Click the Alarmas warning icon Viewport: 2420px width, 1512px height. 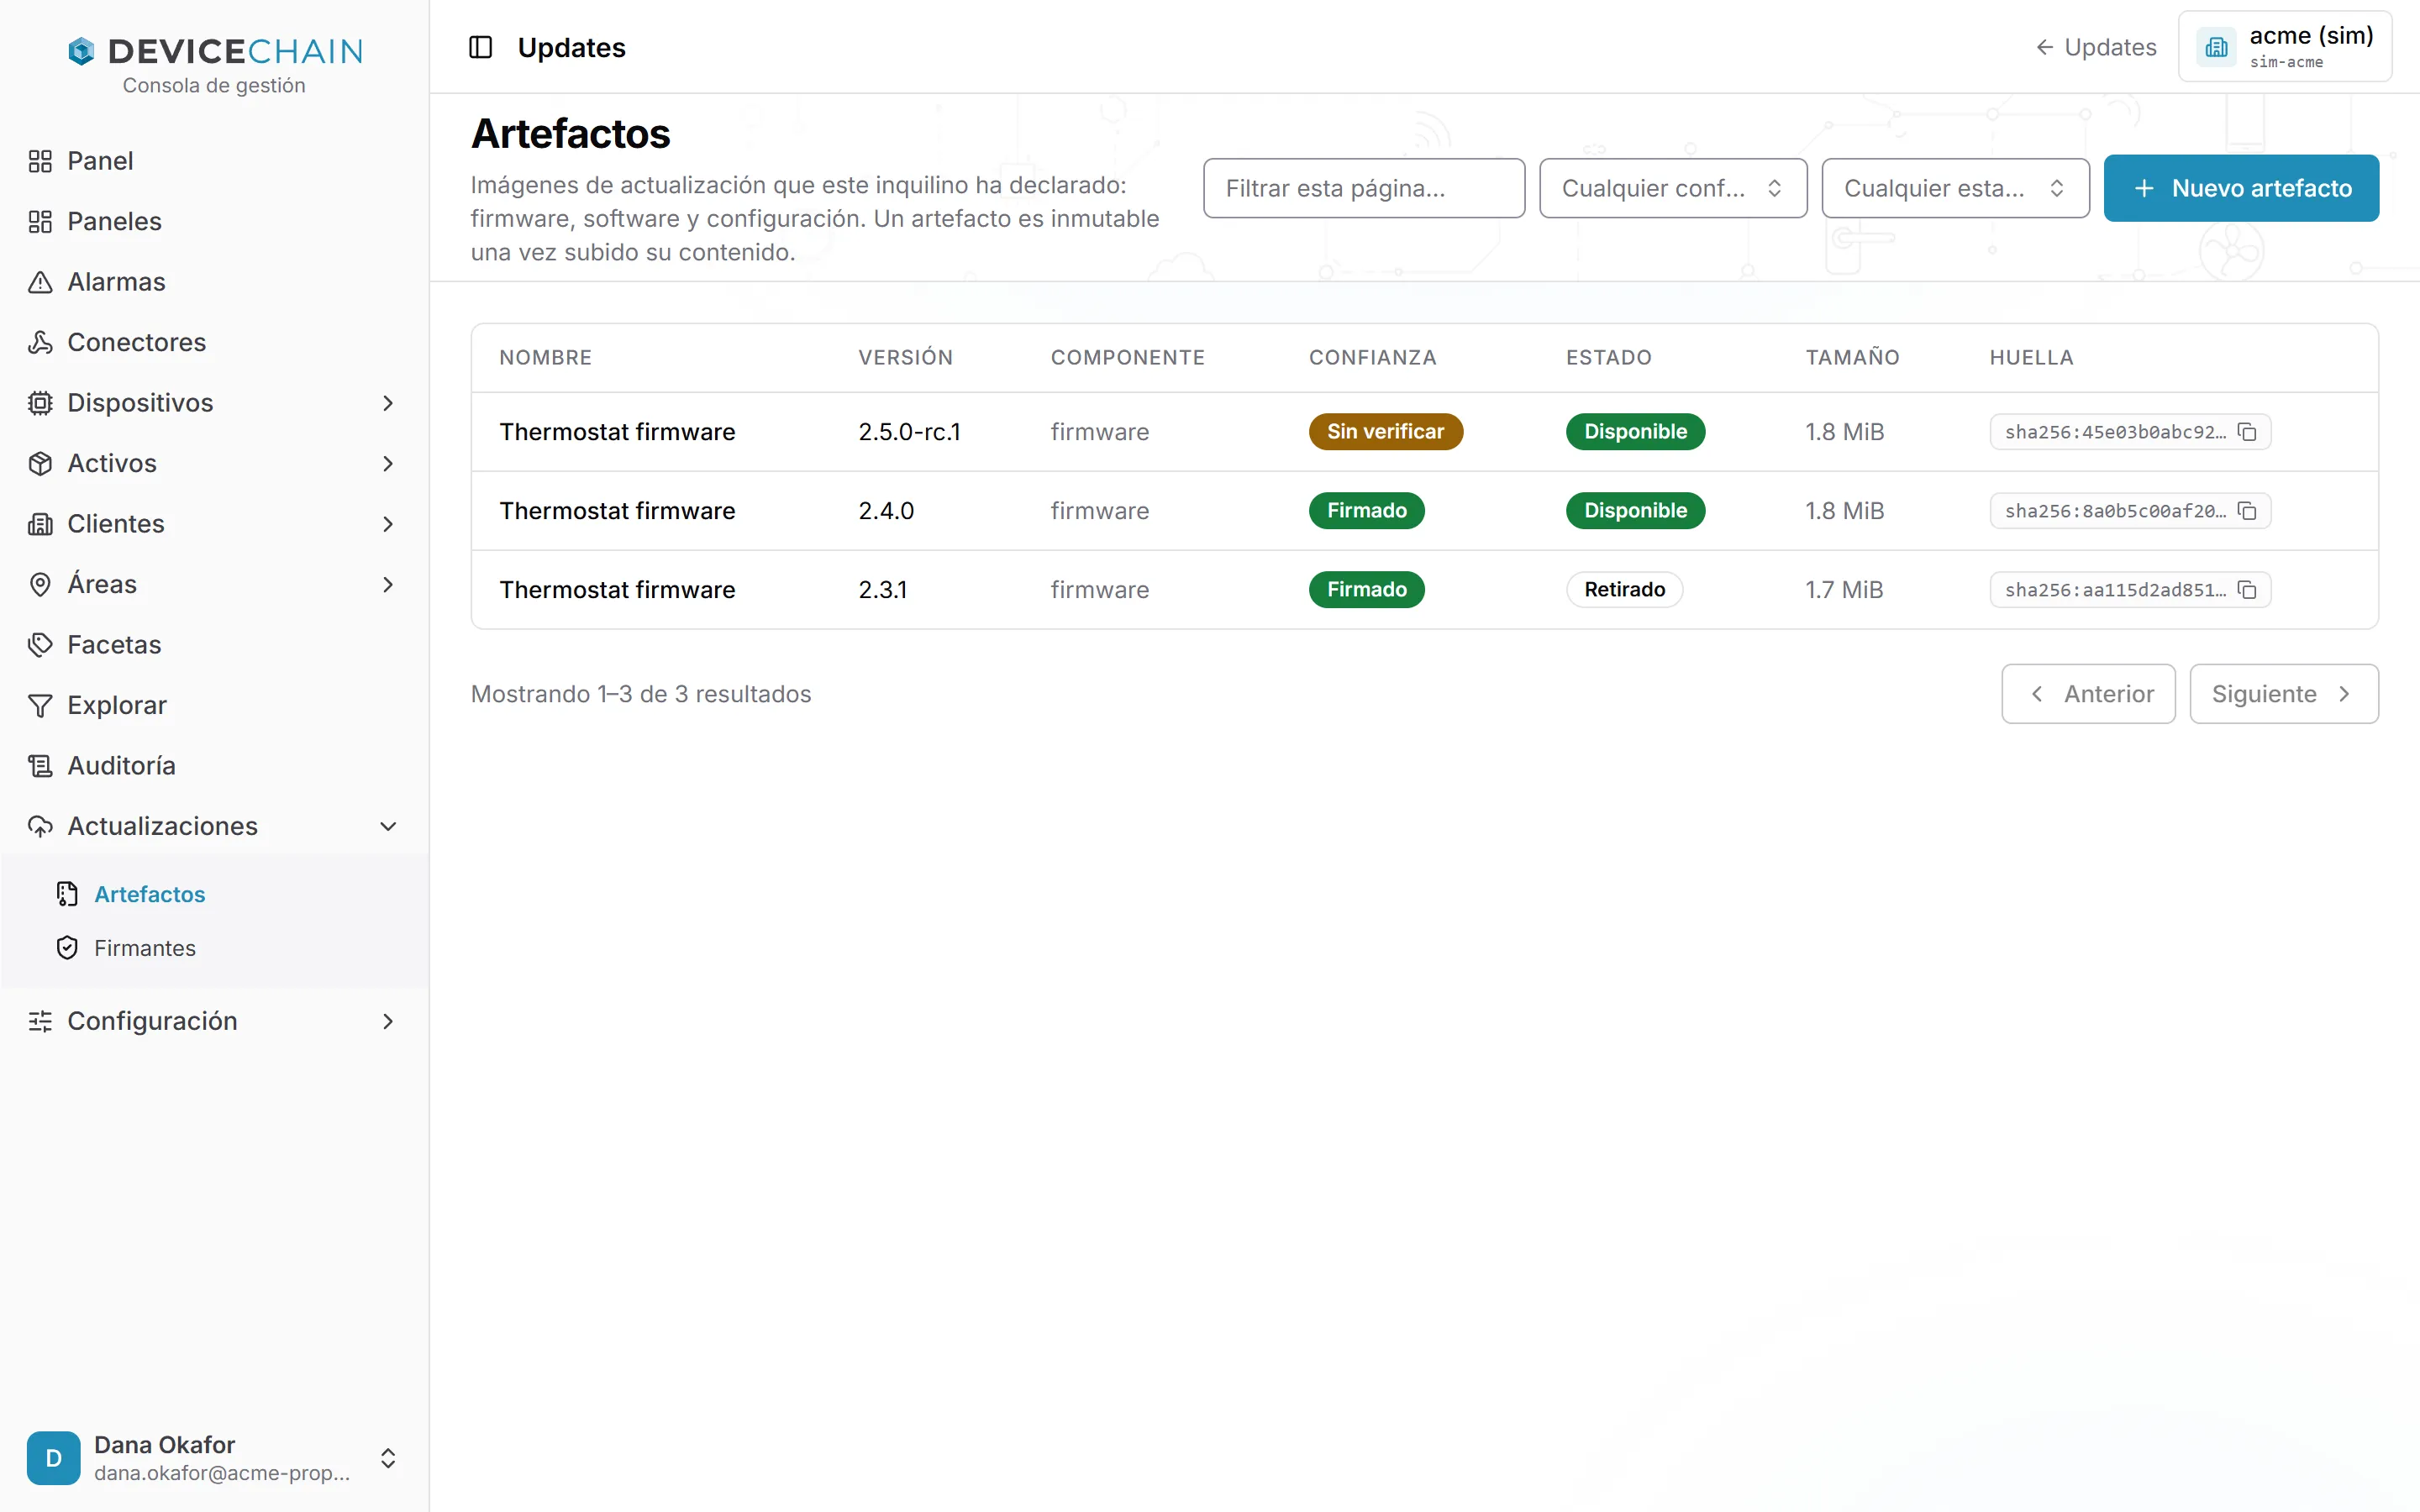[40, 282]
